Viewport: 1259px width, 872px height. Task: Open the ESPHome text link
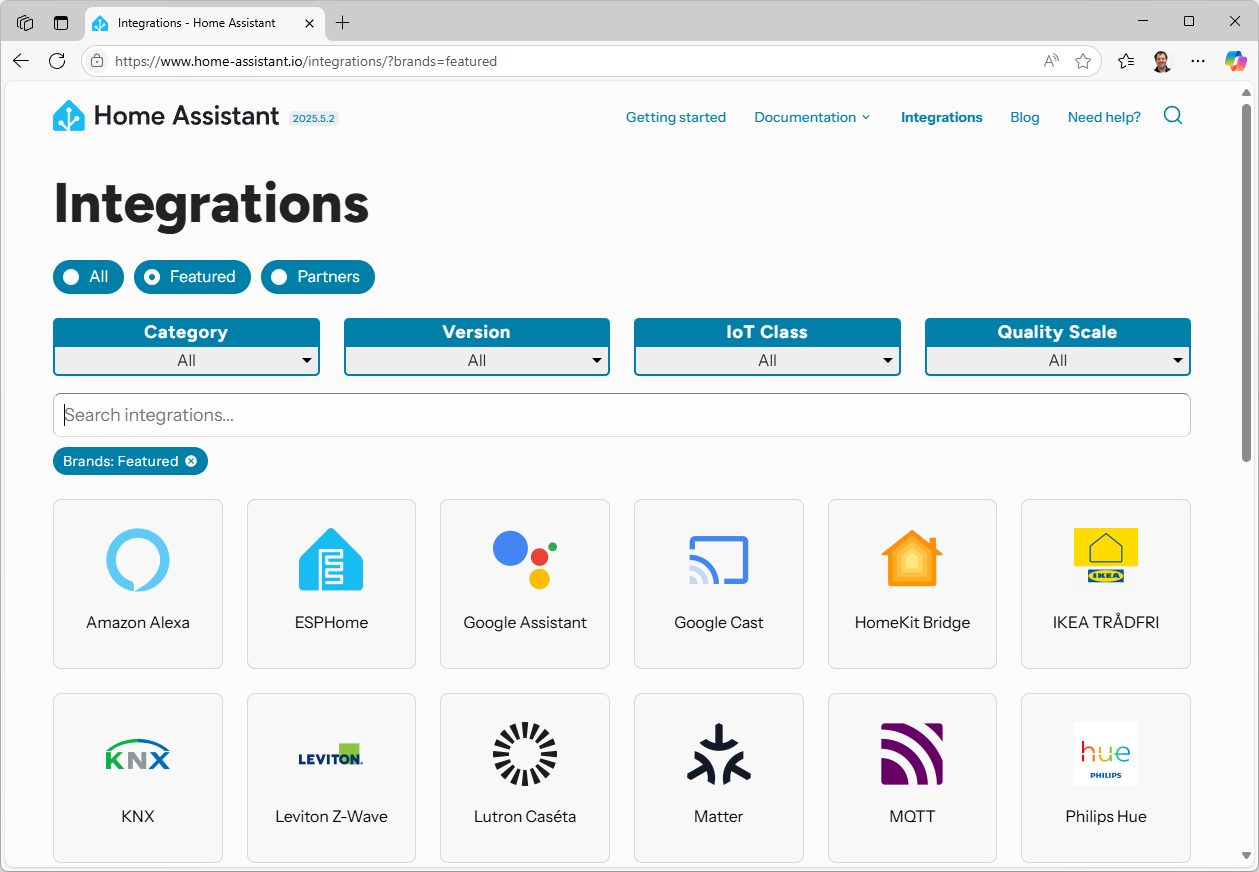pos(331,622)
